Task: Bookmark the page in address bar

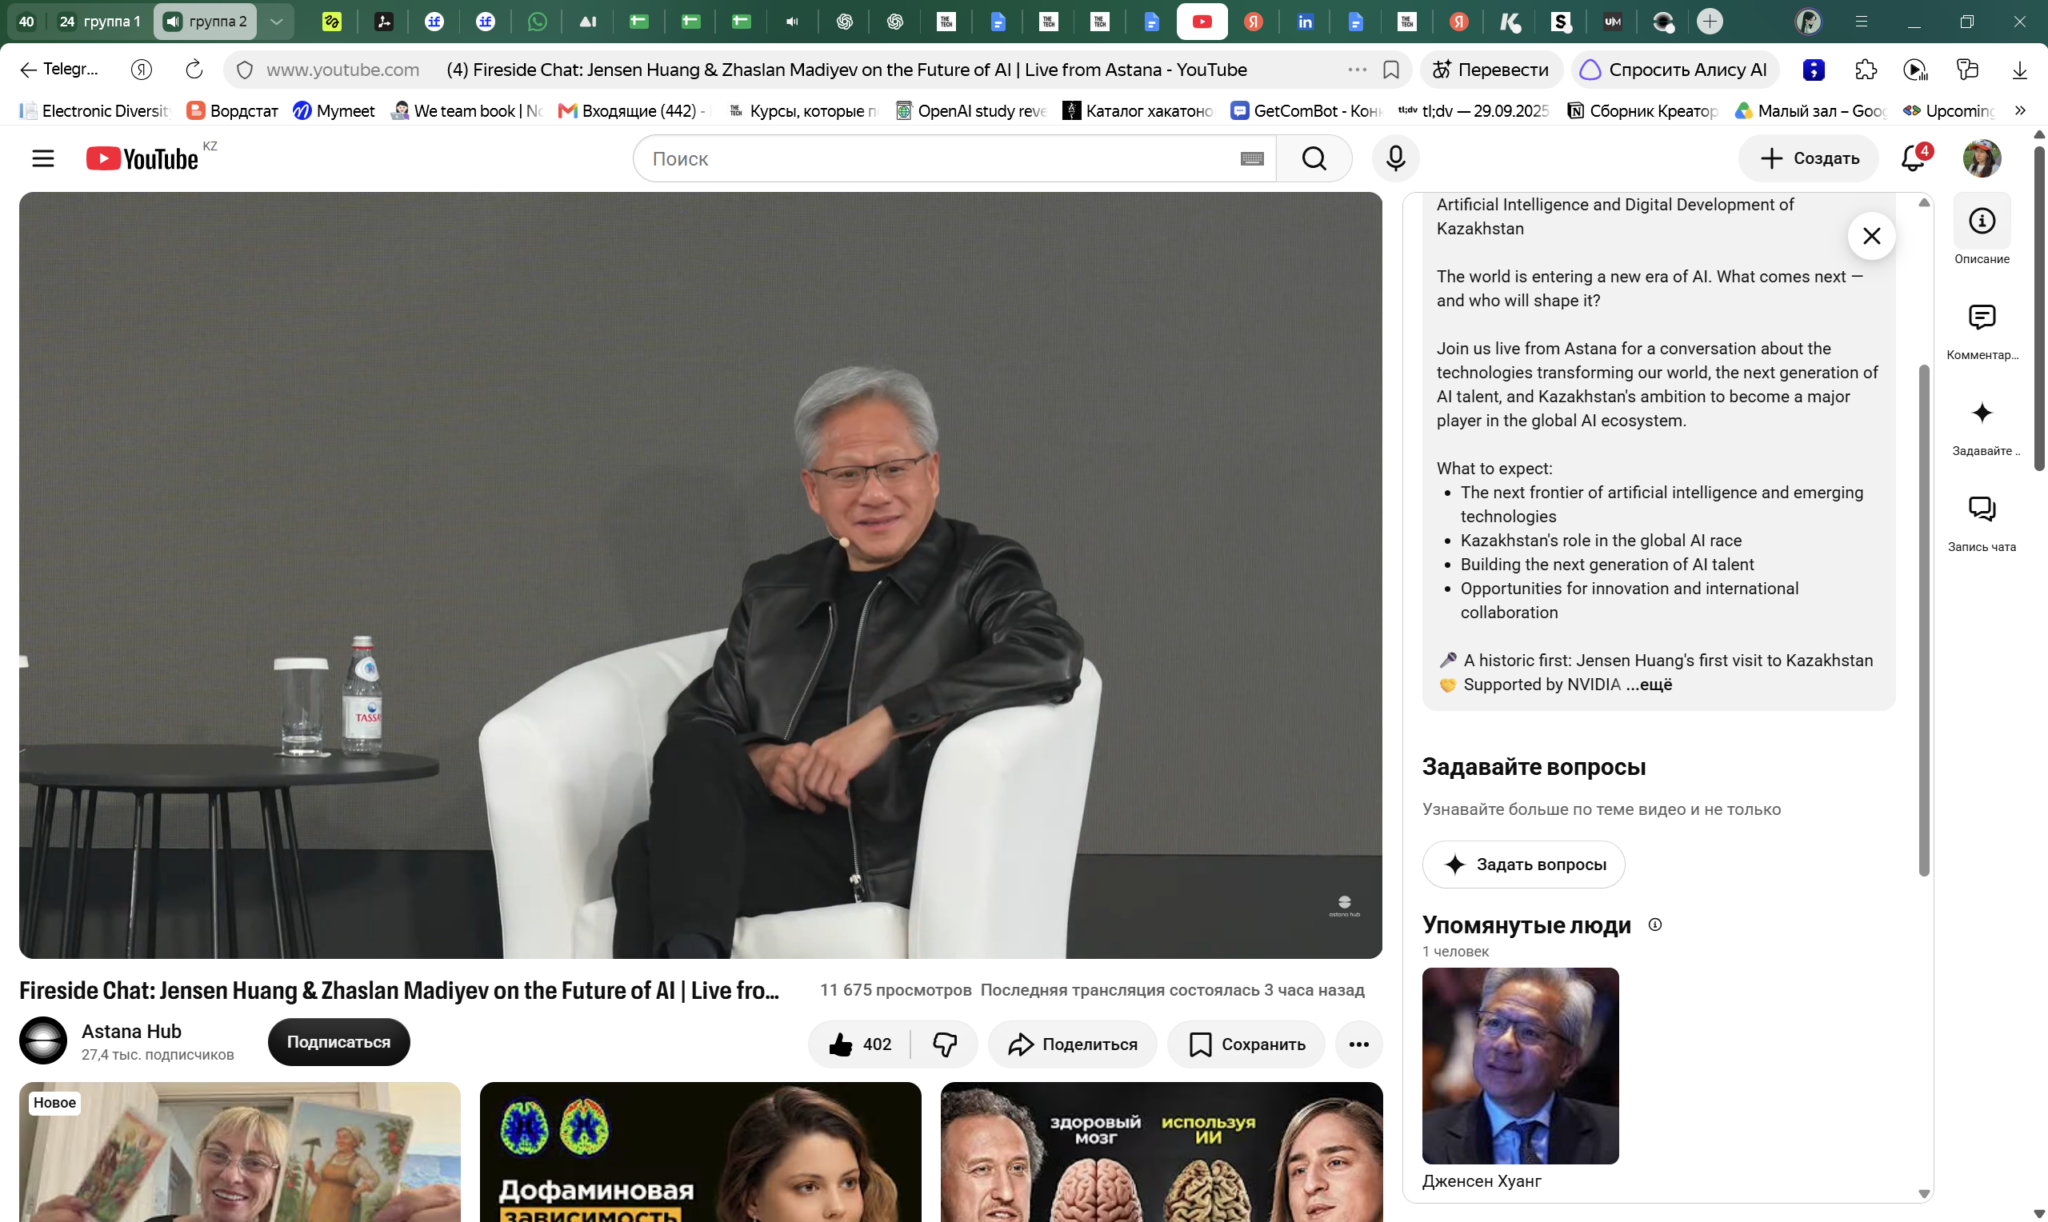Action: point(1390,69)
